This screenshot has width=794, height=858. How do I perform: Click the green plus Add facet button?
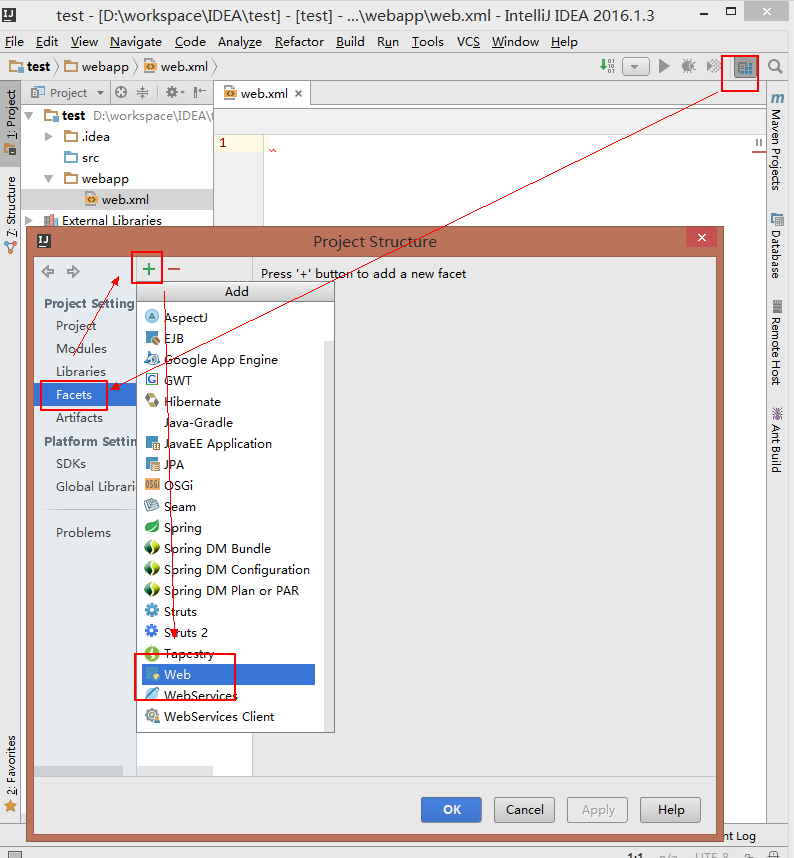point(148,269)
